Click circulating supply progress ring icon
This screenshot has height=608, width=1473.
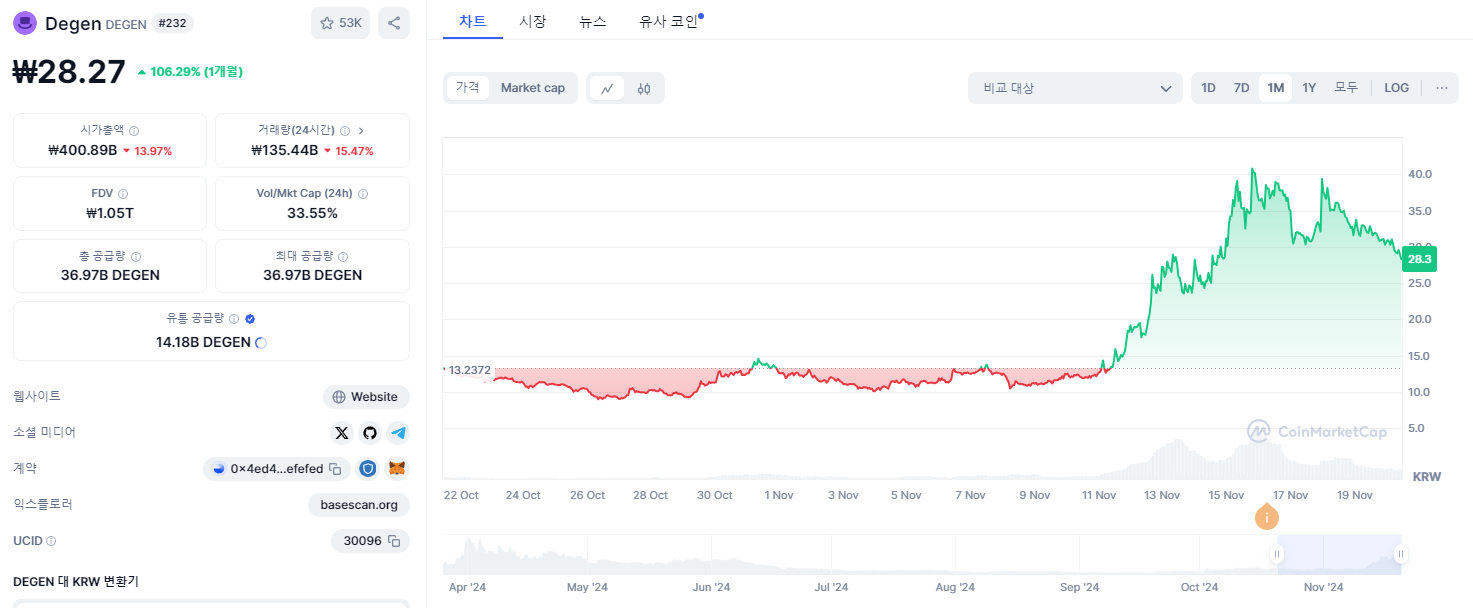coord(261,343)
